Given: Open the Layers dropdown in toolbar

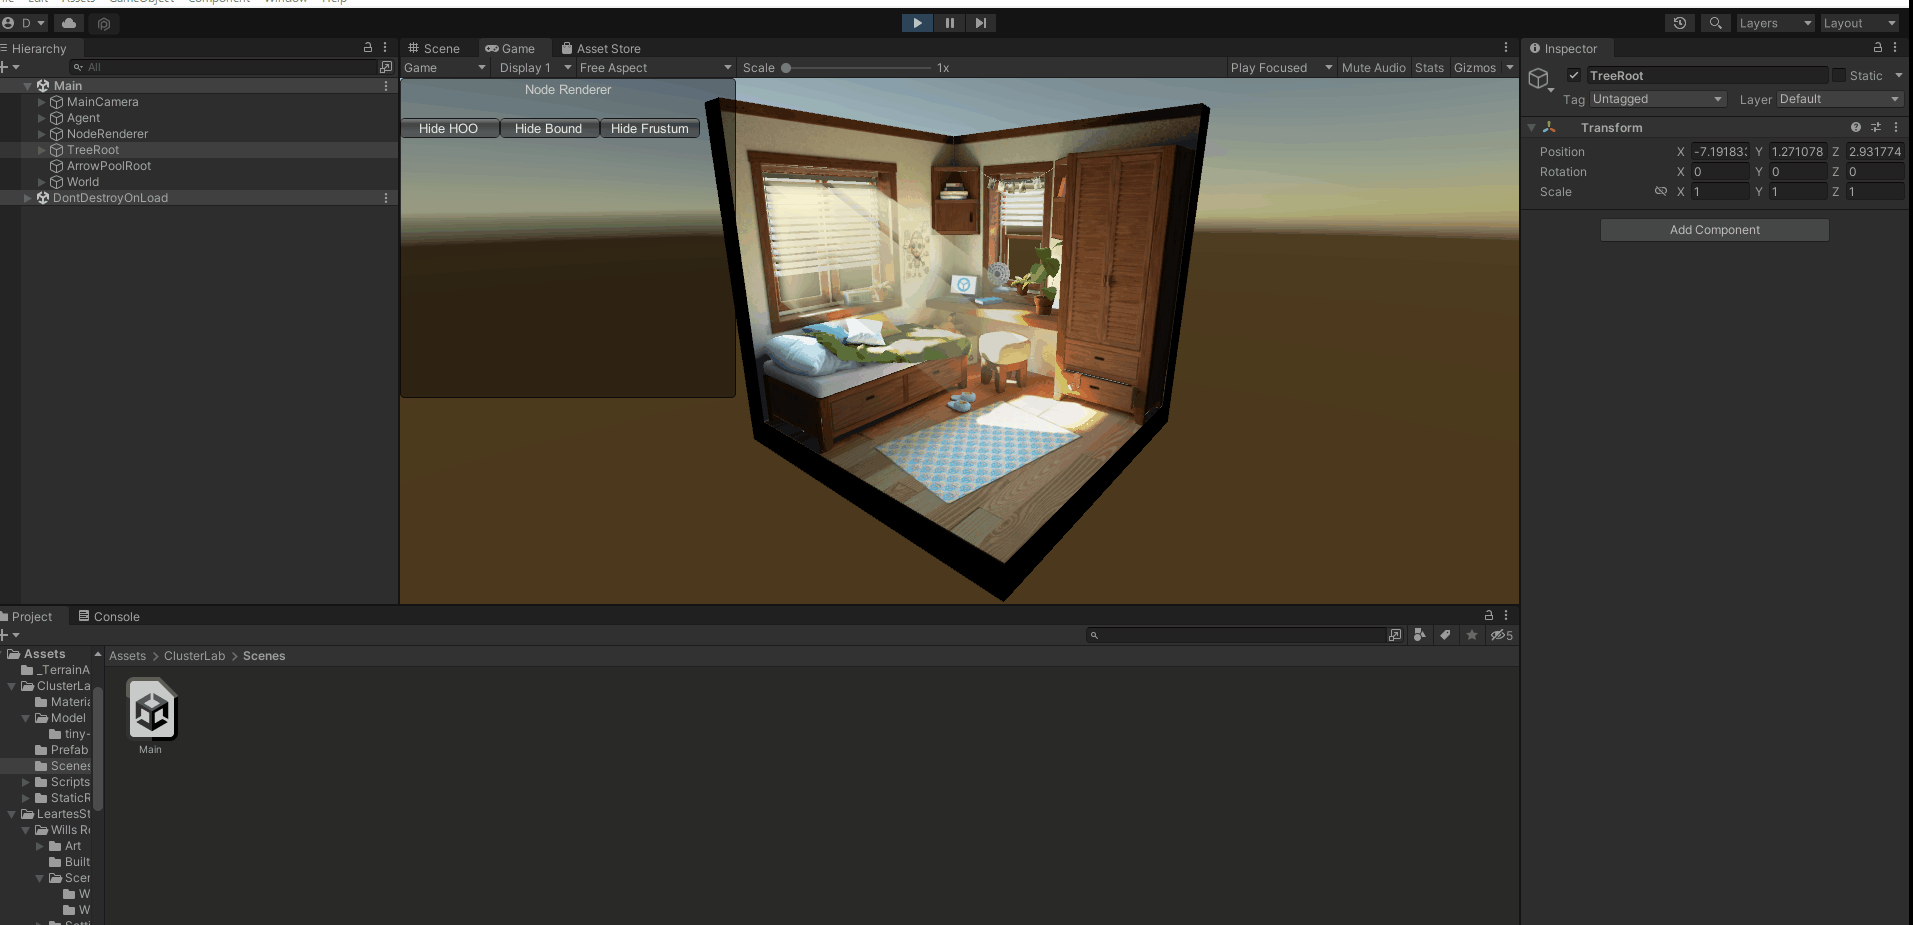Looking at the screenshot, I should tap(1775, 23).
